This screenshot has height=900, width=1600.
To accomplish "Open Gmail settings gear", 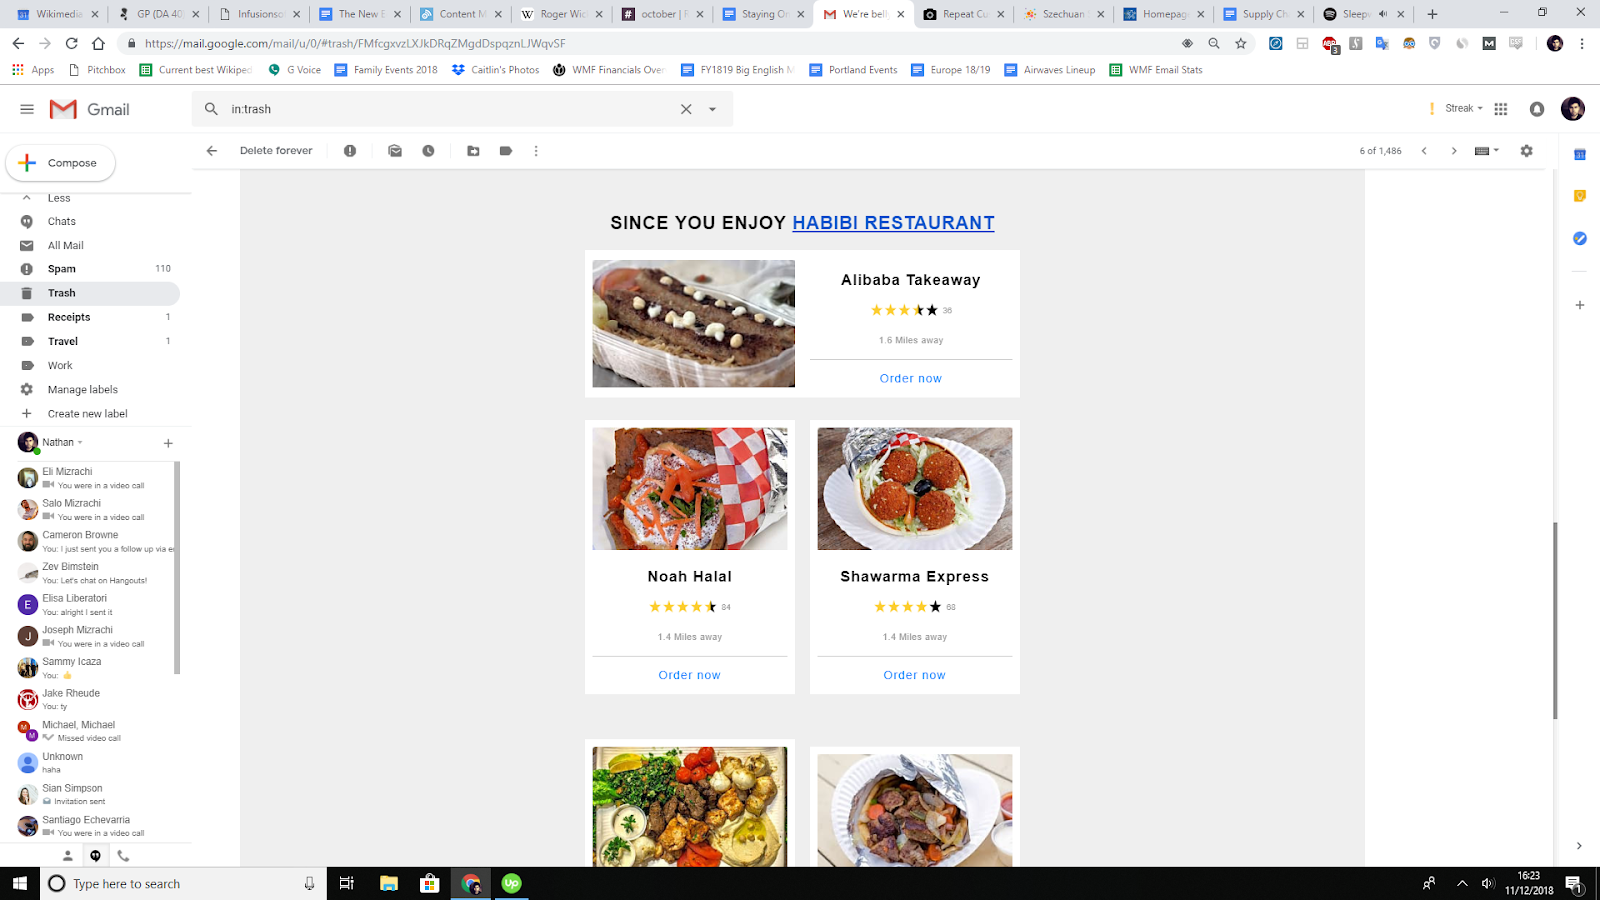I will (1527, 151).
